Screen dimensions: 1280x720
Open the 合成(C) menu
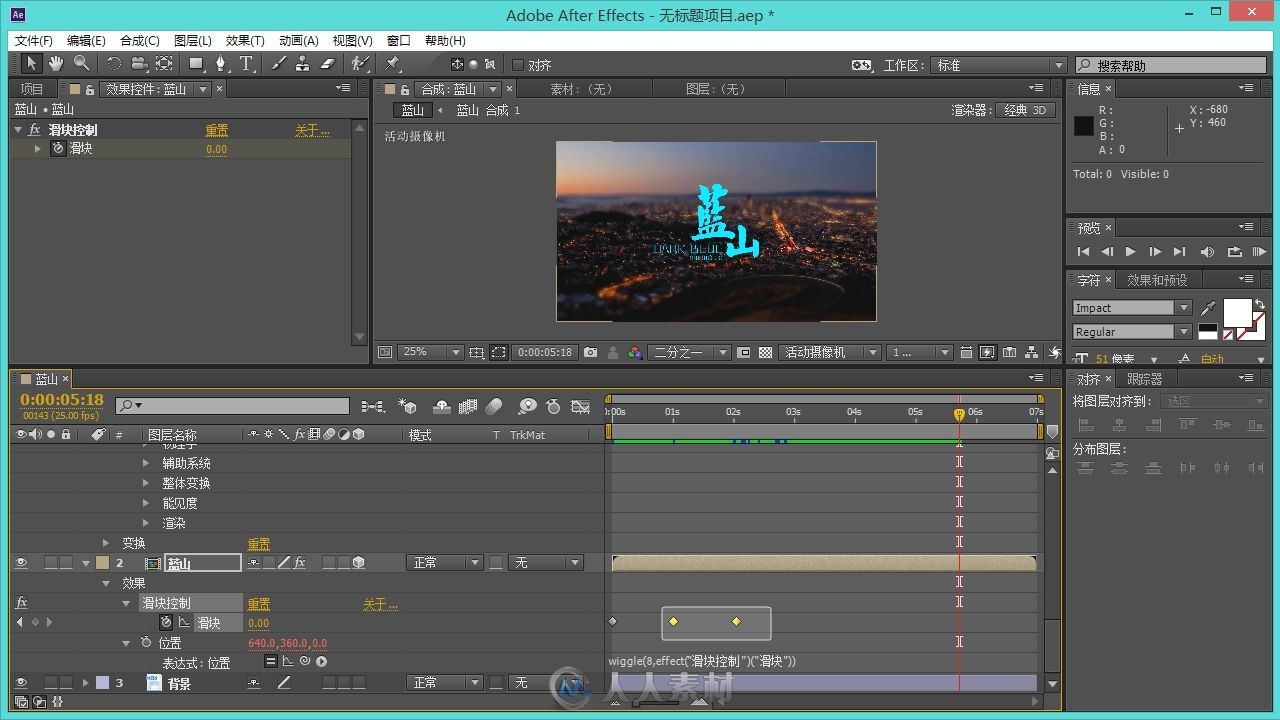pyautogui.click(x=140, y=41)
